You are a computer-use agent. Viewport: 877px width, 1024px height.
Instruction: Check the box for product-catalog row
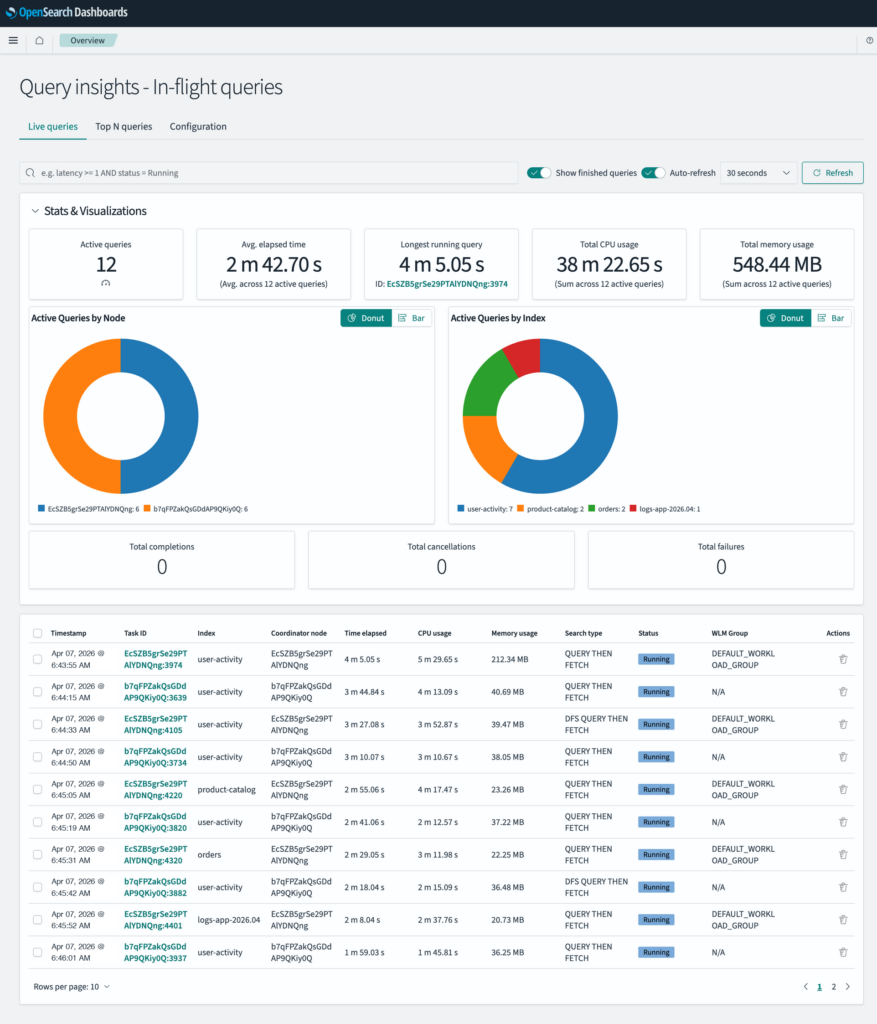pyautogui.click(x=37, y=790)
